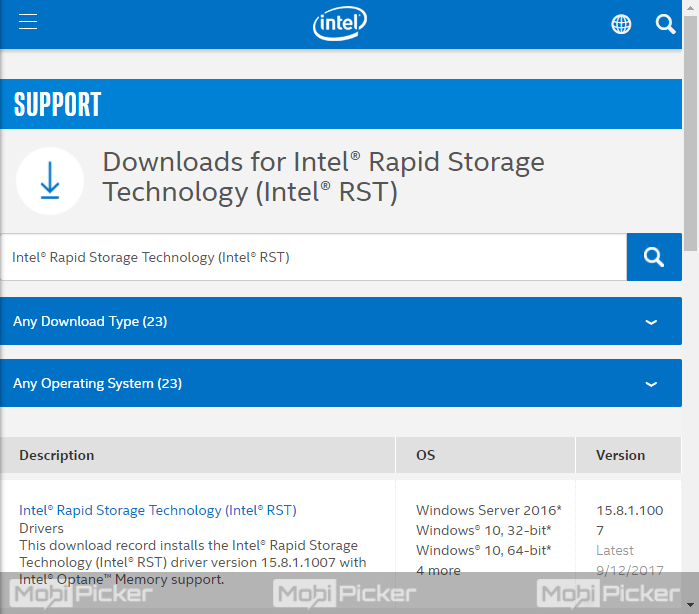Click the Downloads for Intel RST page title
The height and width of the screenshot is (614, 699).
tap(323, 177)
